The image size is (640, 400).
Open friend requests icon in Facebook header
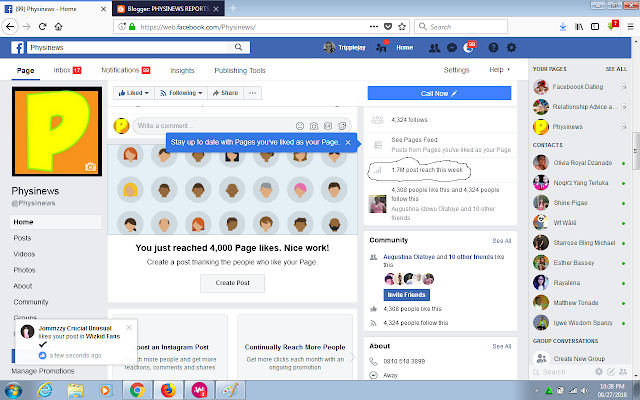[434, 48]
